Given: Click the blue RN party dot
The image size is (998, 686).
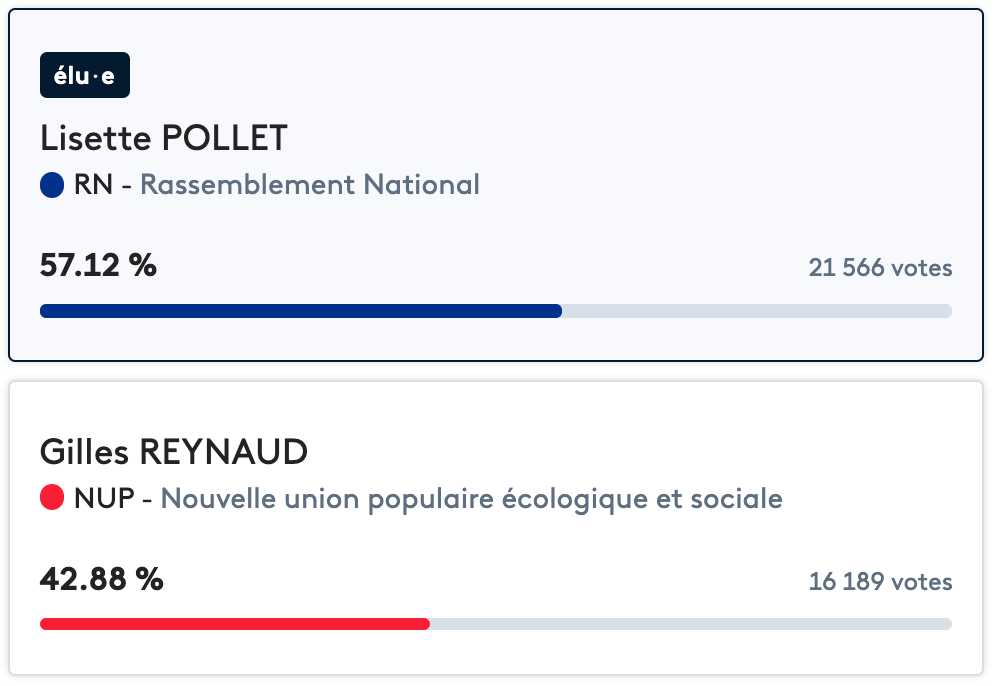Looking at the screenshot, I should (52, 185).
